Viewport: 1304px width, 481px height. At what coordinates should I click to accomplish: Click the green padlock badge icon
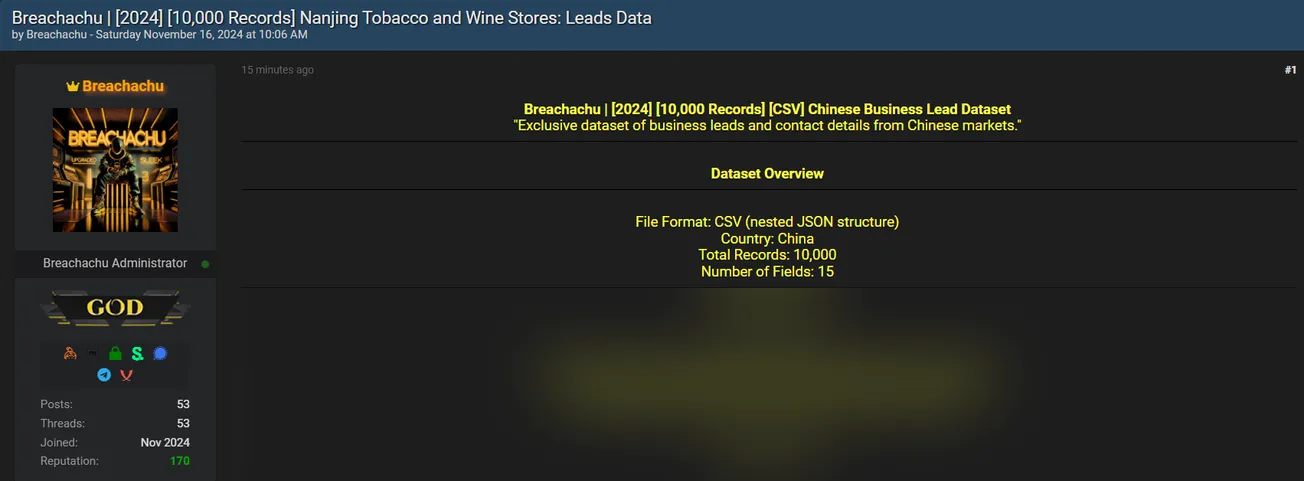(115, 353)
